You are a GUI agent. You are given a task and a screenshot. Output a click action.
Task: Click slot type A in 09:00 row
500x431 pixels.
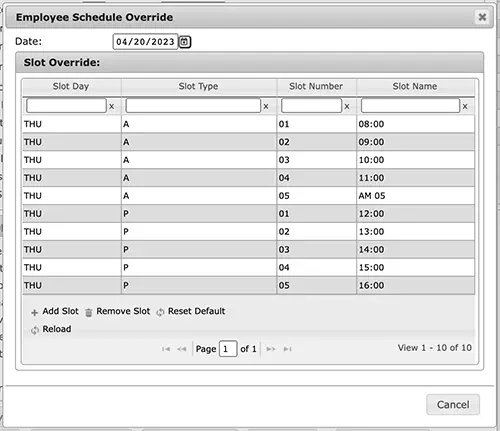(x=199, y=142)
